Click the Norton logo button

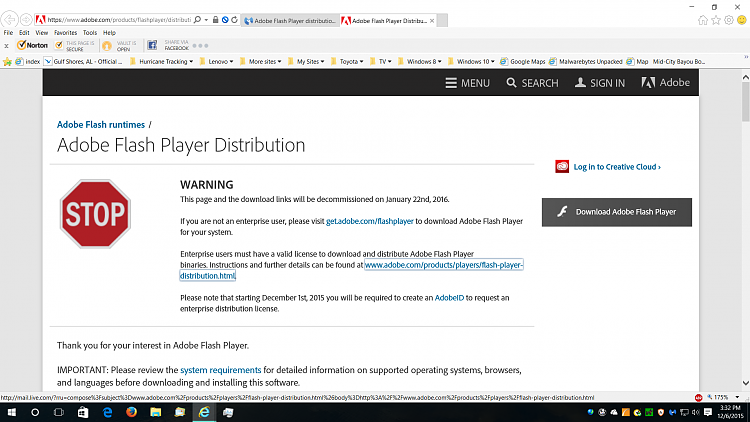[x=33, y=45]
